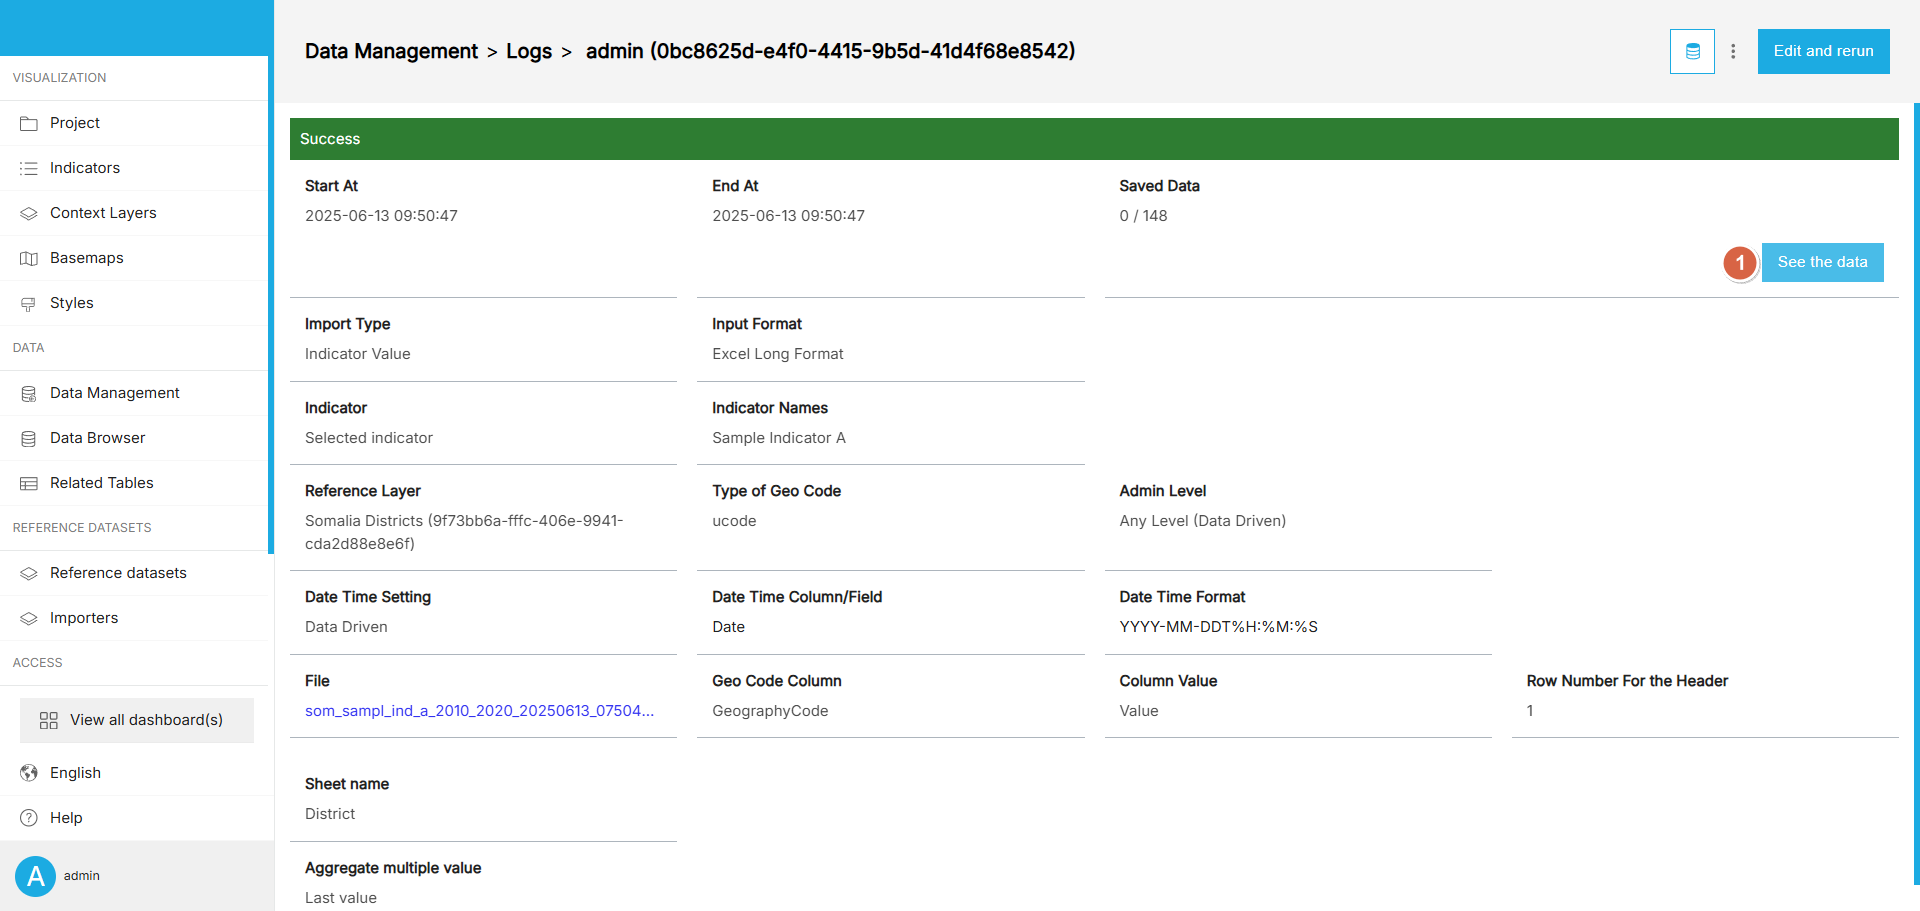Click the Excel Long Format value
Image resolution: width=1920 pixels, height=911 pixels.
pos(778,354)
